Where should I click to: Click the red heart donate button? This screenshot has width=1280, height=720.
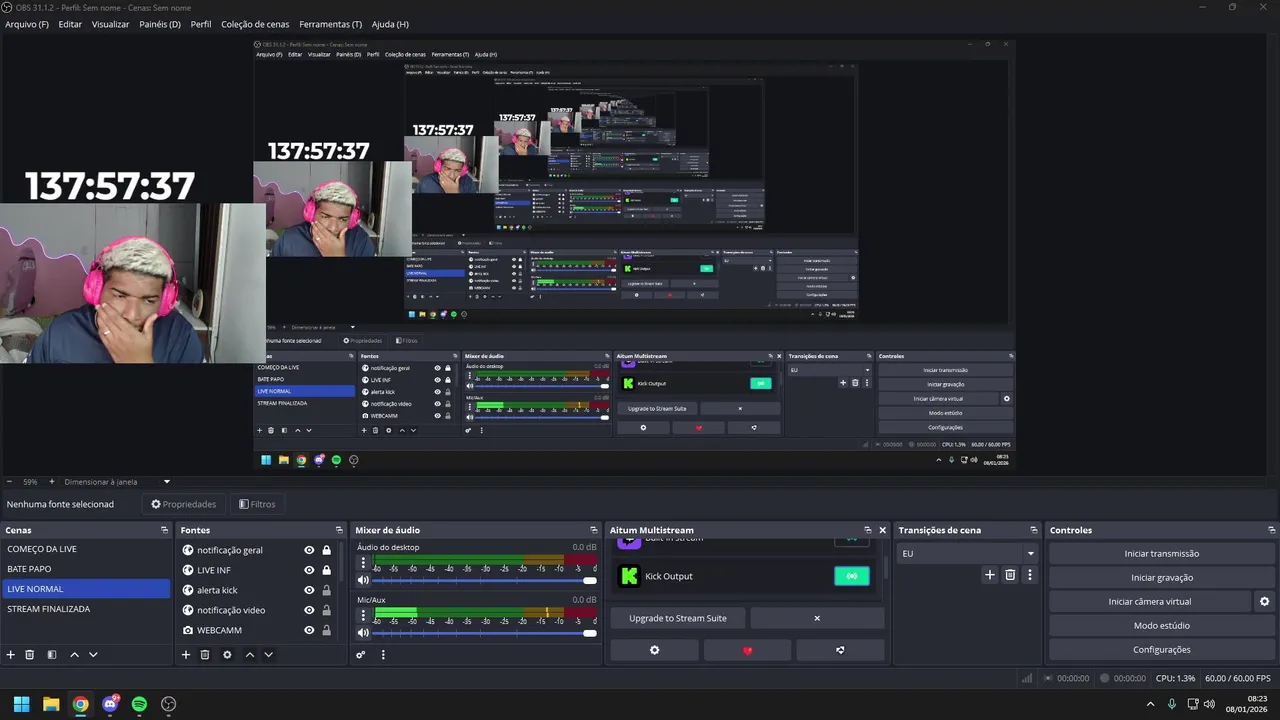747,650
